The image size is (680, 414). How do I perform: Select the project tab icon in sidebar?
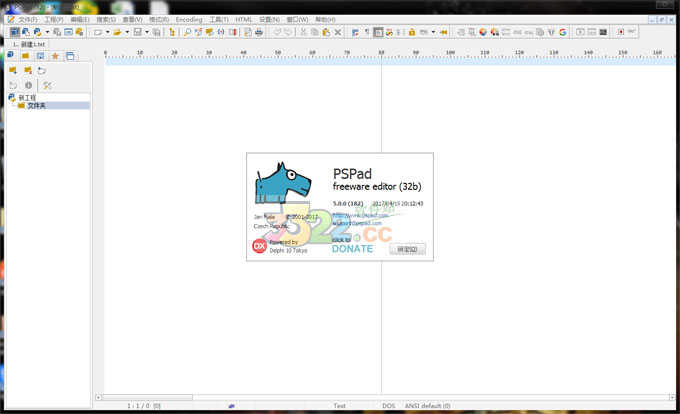point(11,55)
